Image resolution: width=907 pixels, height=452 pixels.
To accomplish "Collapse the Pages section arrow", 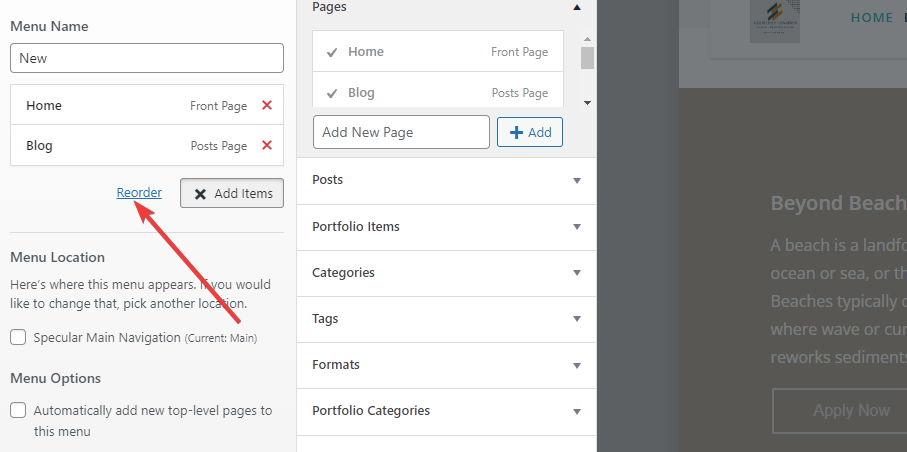I will (x=576, y=8).
